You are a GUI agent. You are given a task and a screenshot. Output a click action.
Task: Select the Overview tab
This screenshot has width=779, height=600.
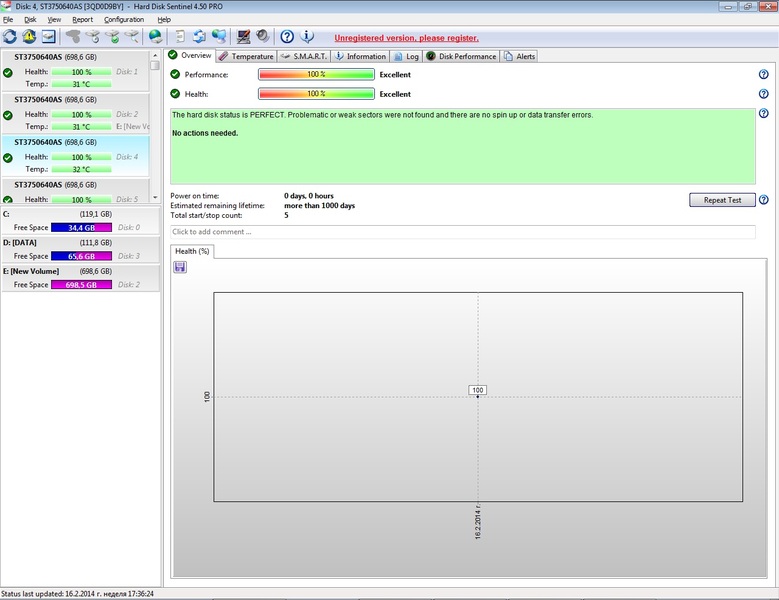[190, 55]
